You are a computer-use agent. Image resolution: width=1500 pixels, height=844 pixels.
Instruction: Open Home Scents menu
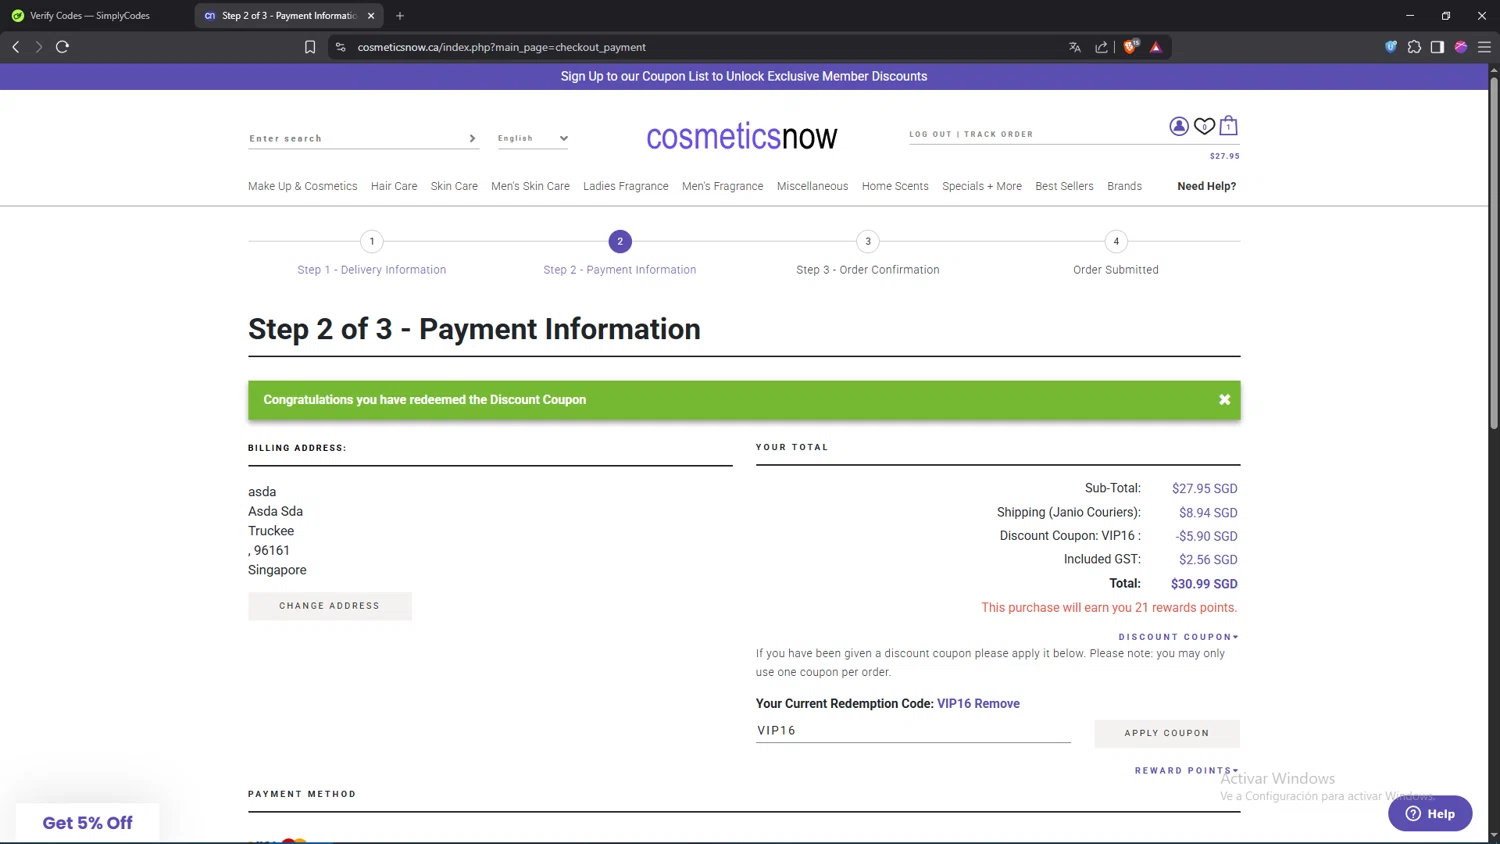tap(895, 186)
